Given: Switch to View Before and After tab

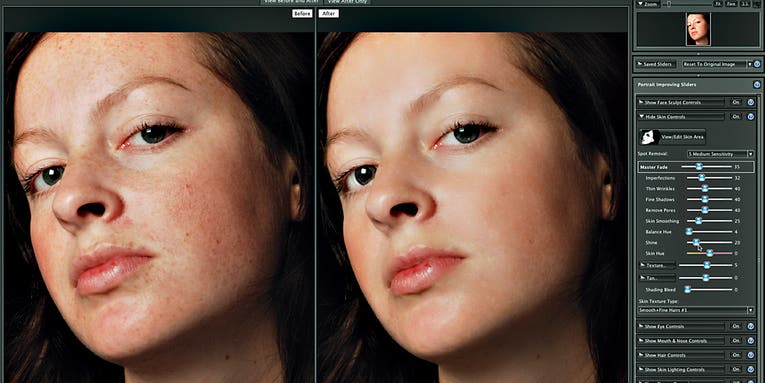Looking at the screenshot, I should (290, 2).
